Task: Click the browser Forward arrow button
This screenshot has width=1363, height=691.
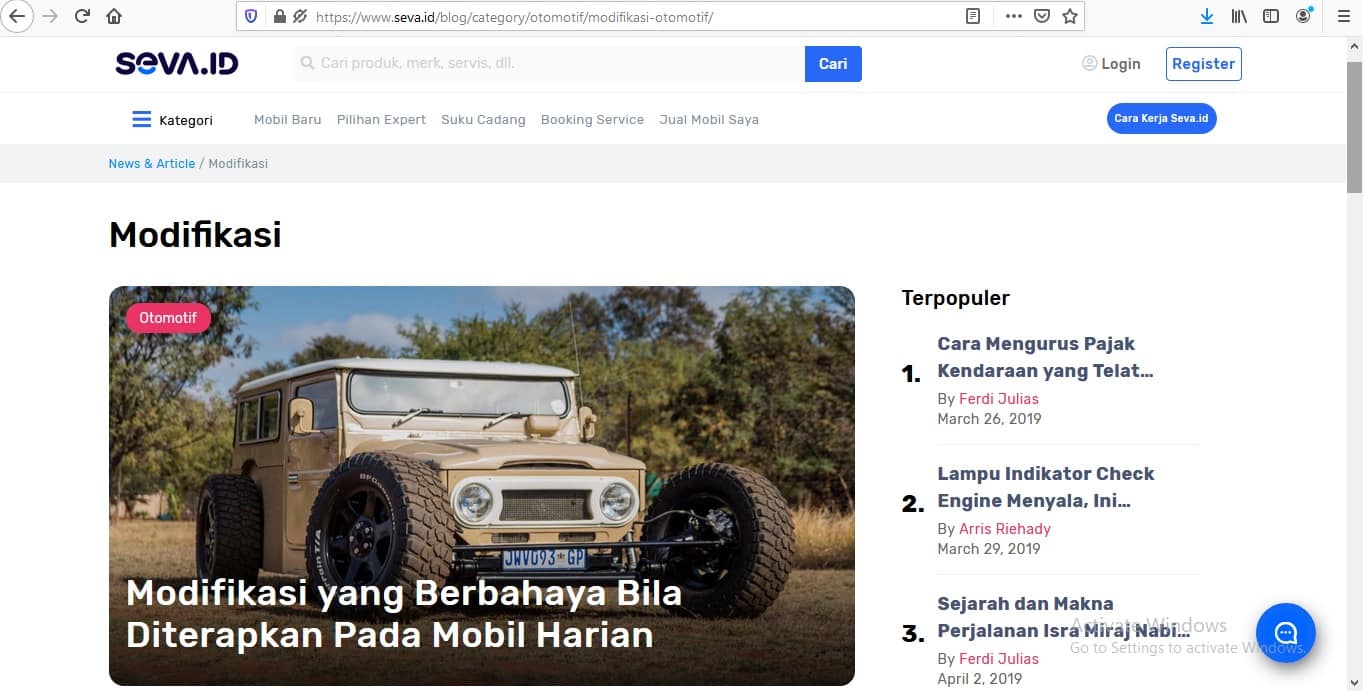Action: [x=49, y=16]
